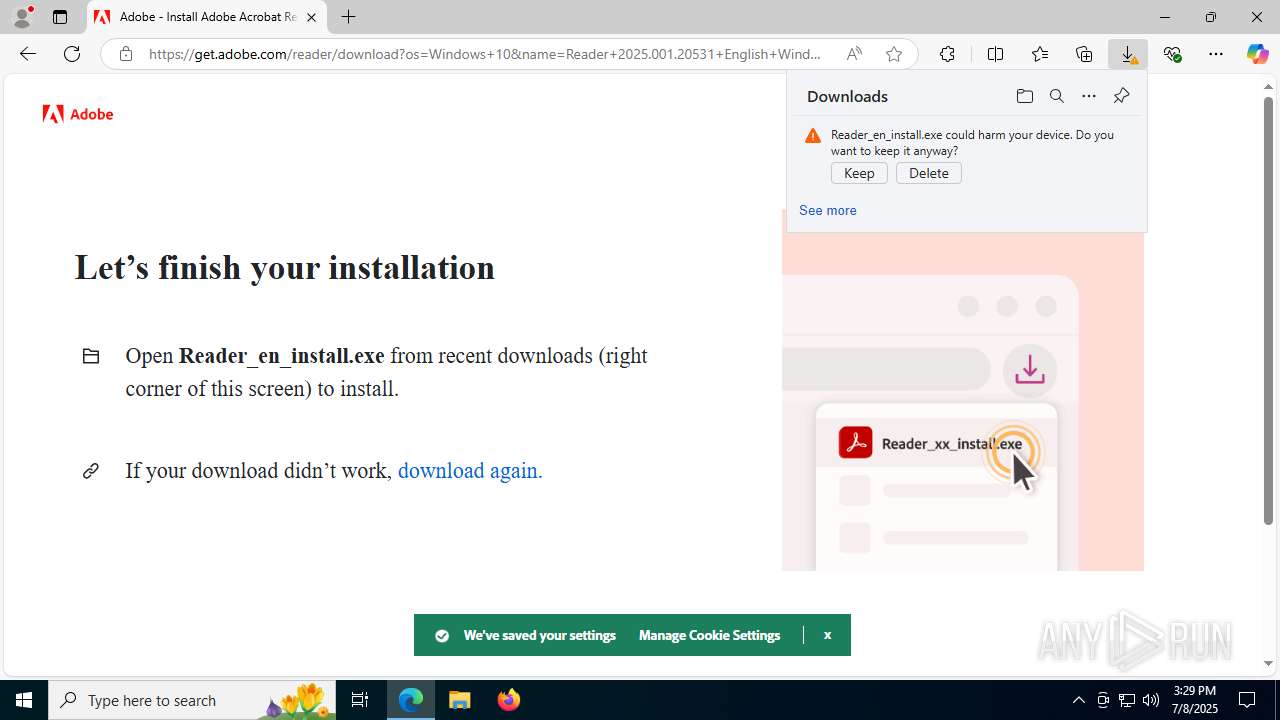Open Browser essentials icon

coord(1172,54)
